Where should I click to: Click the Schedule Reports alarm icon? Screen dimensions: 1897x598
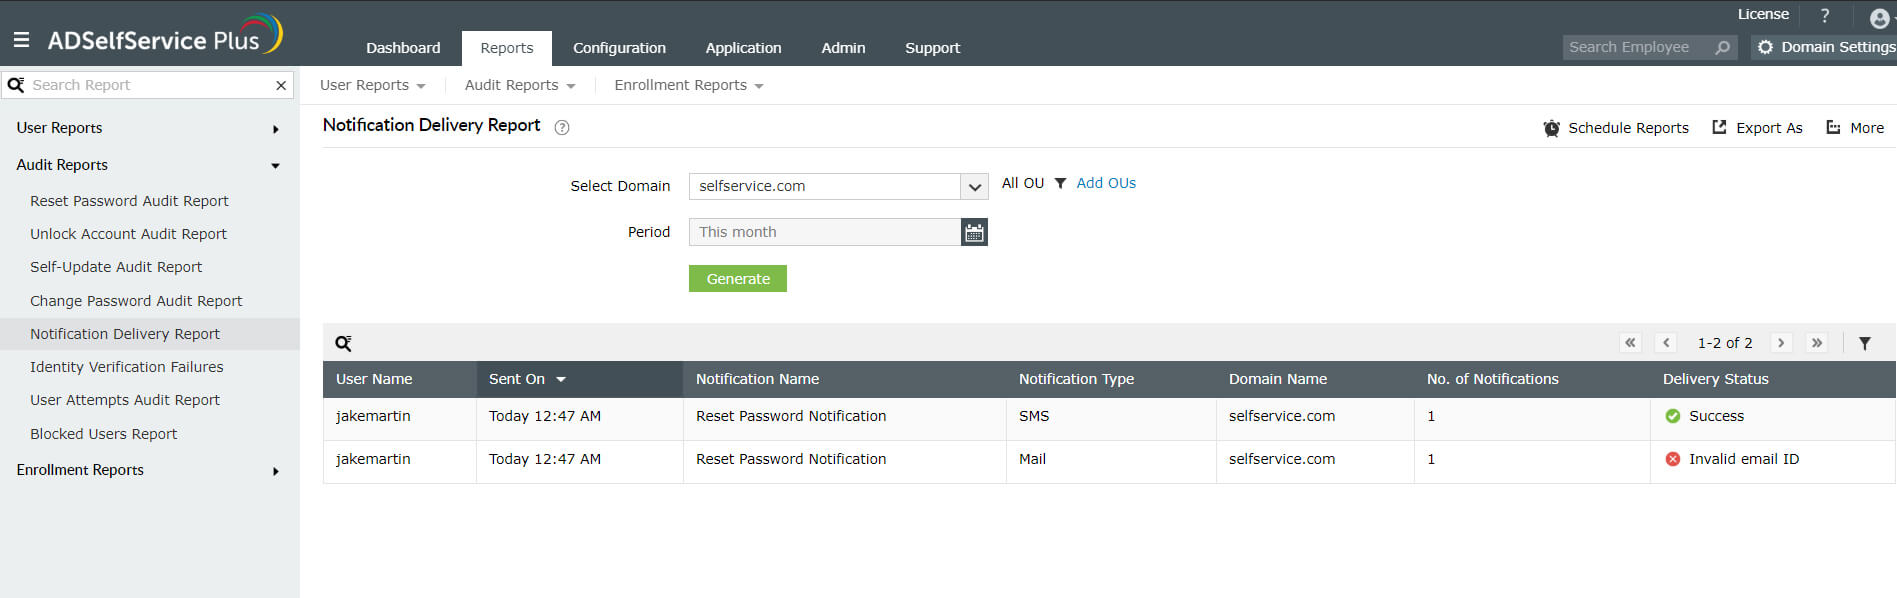(x=1551, y=128)
